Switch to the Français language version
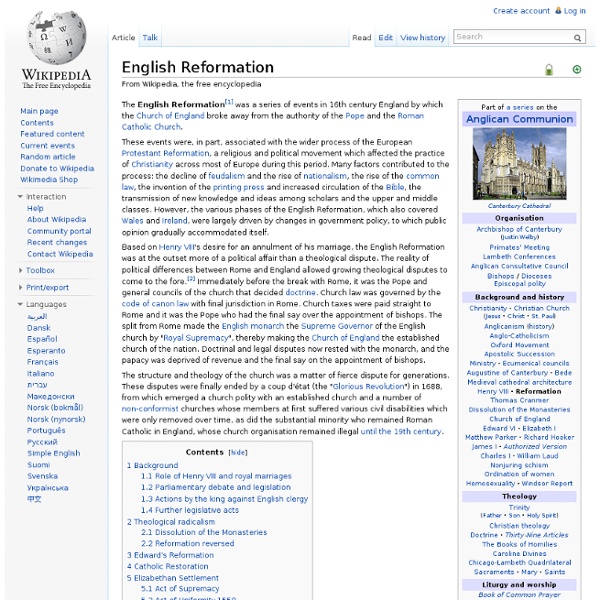 pos(42,362)
